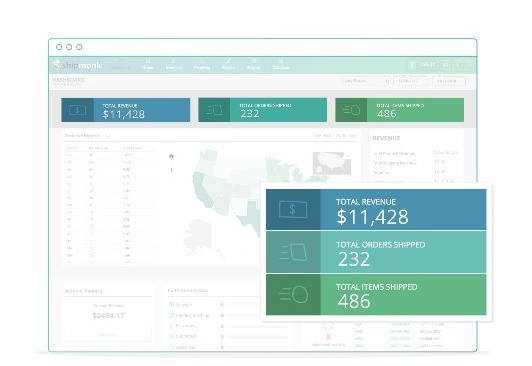Click the large items shipped icon in overlay
The height and width of the screenshot is (366, 532).
click(293, 294)
